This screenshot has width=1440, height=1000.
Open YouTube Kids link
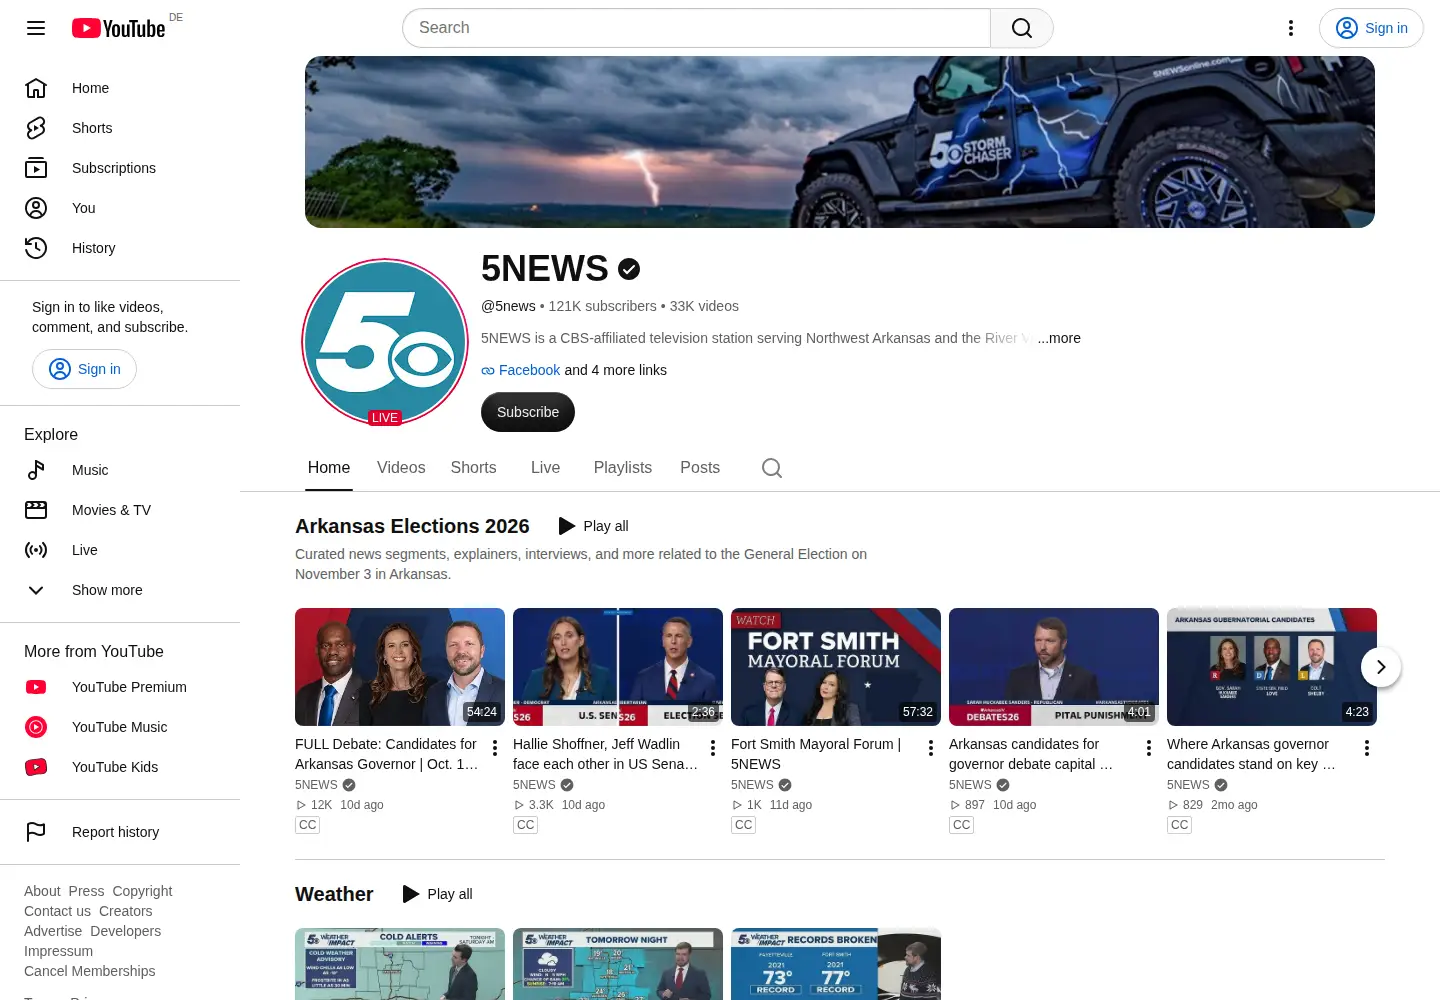[x=120, y=767]
